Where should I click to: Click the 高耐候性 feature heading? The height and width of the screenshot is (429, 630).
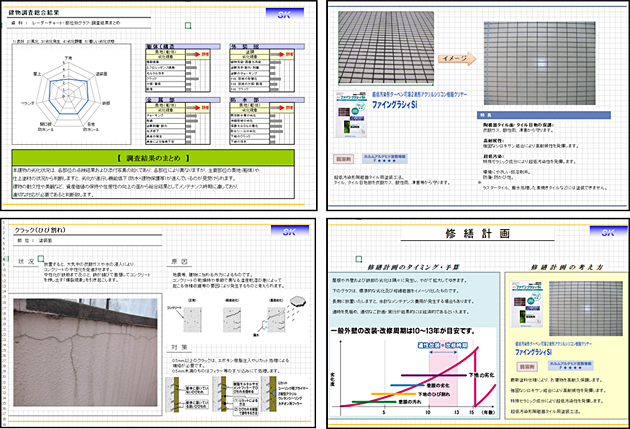click(493, 141)
